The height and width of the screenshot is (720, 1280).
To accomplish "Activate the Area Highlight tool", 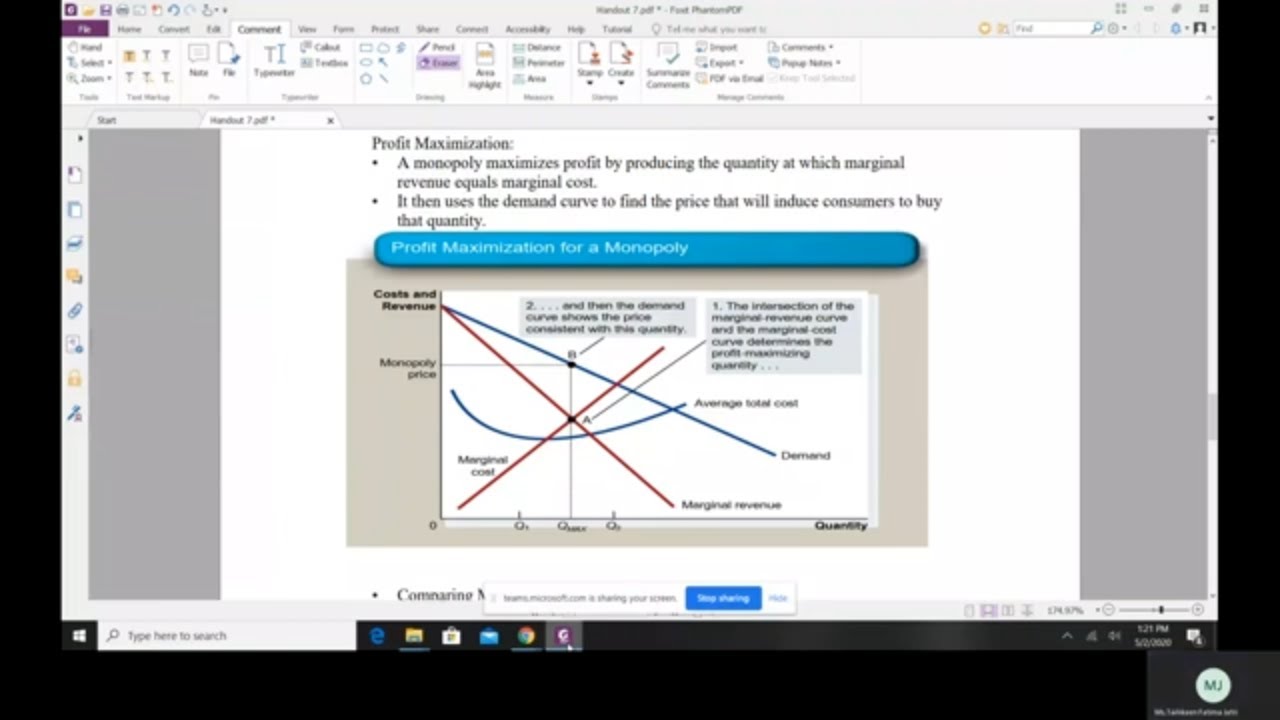I will click(485, 66).
